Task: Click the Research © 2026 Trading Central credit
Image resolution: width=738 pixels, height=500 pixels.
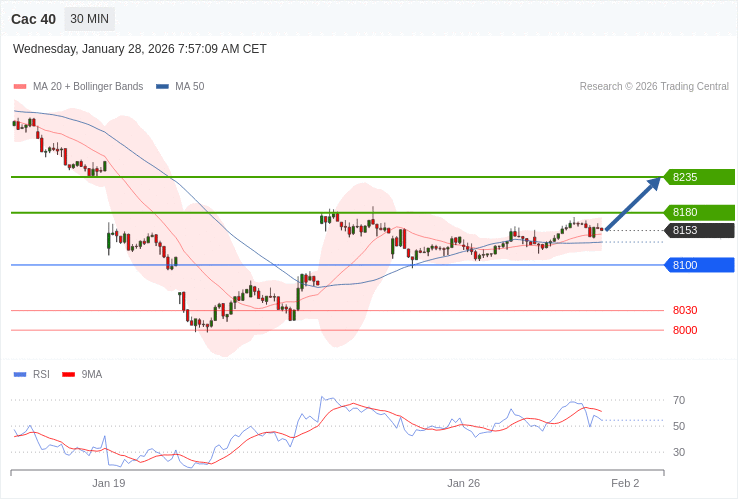Action: click(x=654, y=87)
